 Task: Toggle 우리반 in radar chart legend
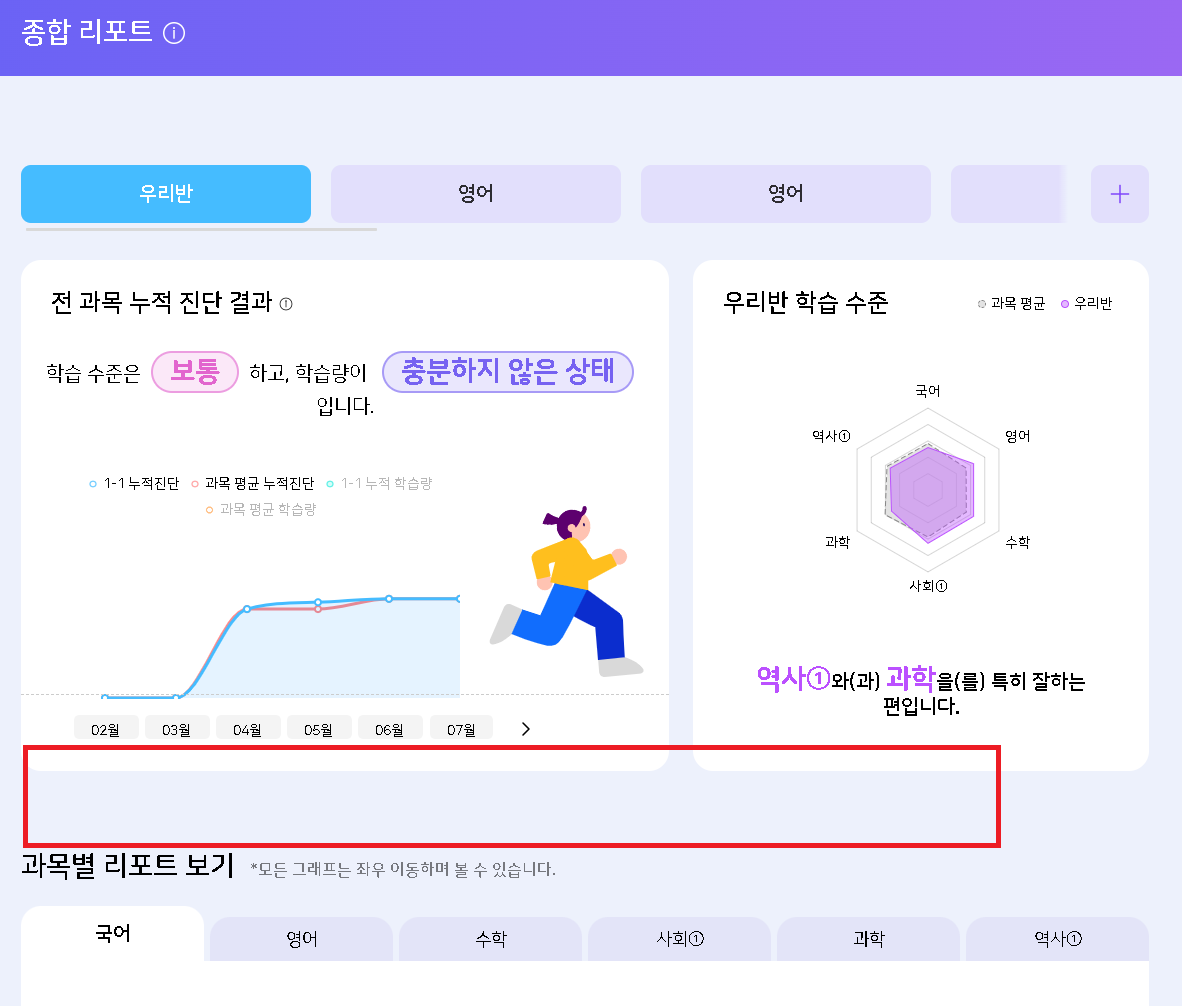tap(1086, 303)
